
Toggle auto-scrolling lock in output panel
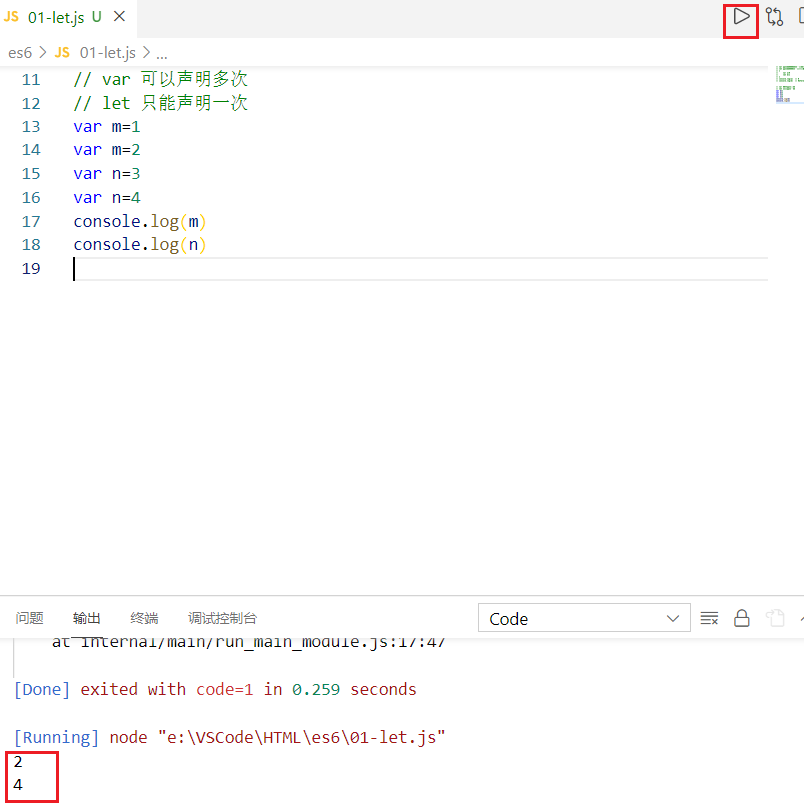pyautogui.click(x=742, y=618)
